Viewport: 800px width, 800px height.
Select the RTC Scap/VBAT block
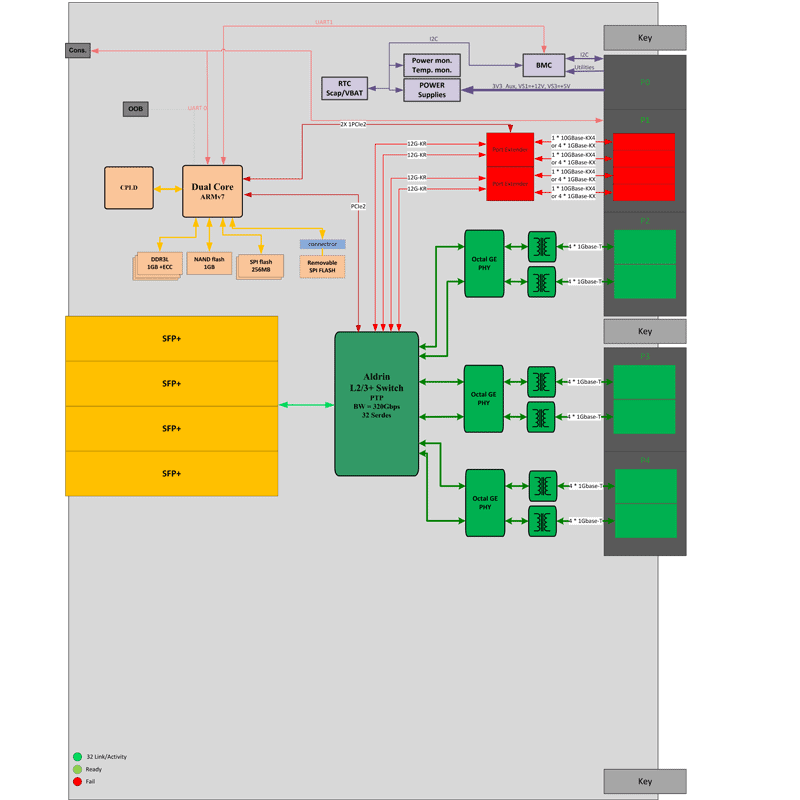(344, 88)
